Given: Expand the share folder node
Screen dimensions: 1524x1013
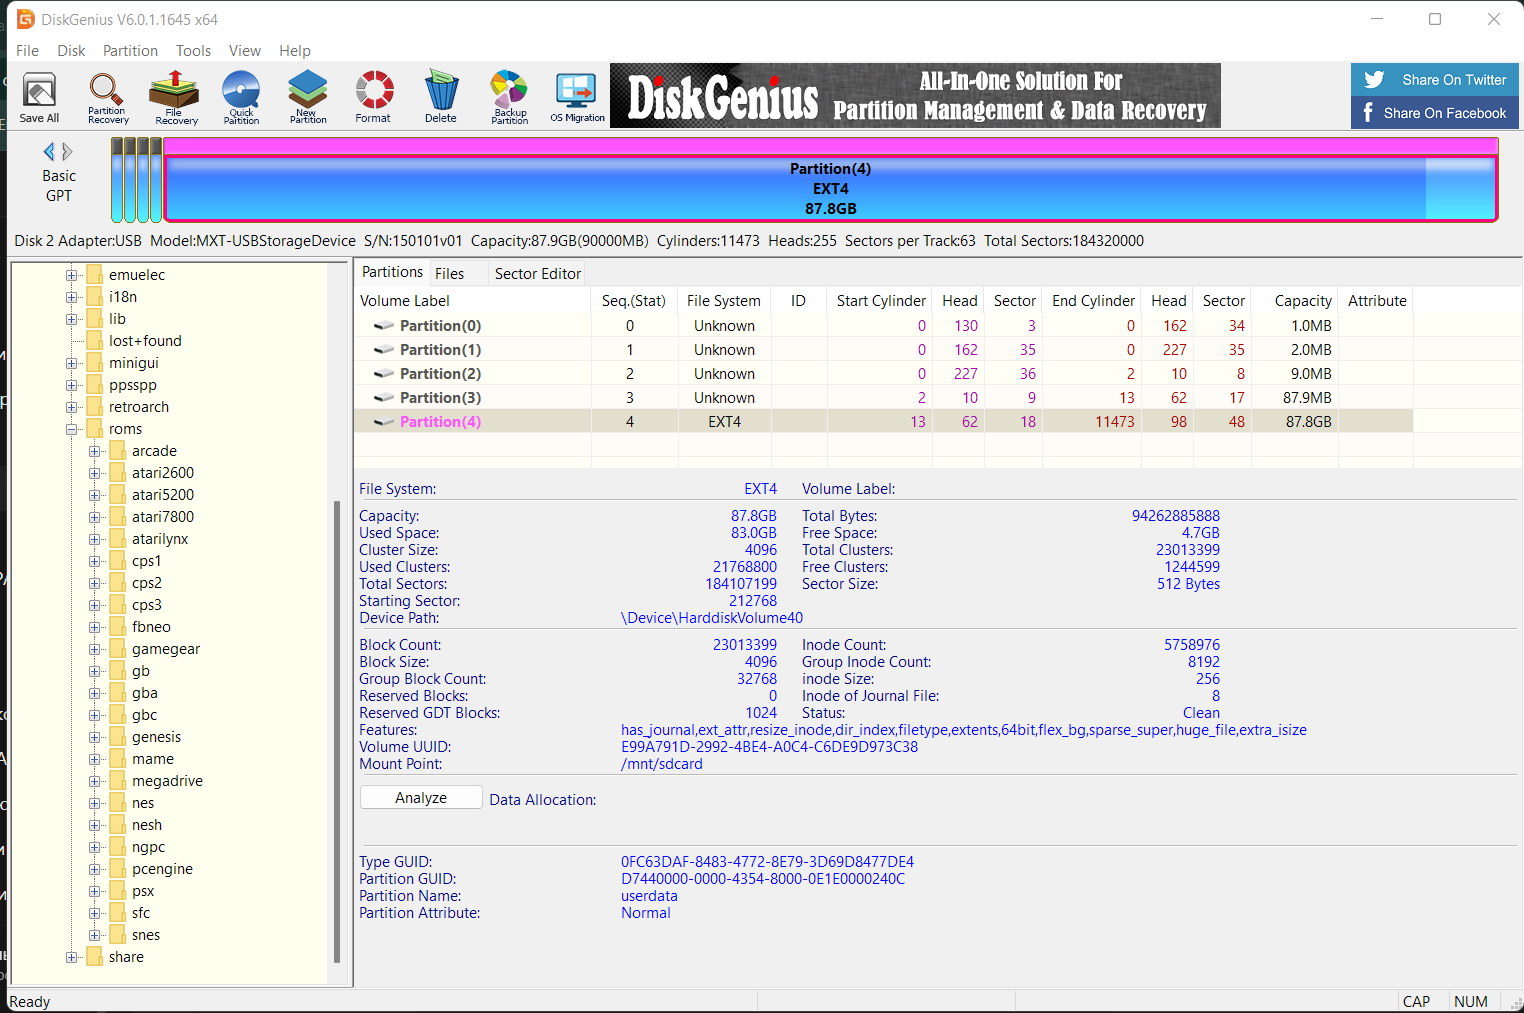Looking at the screenshot, I should pos(72,957).
